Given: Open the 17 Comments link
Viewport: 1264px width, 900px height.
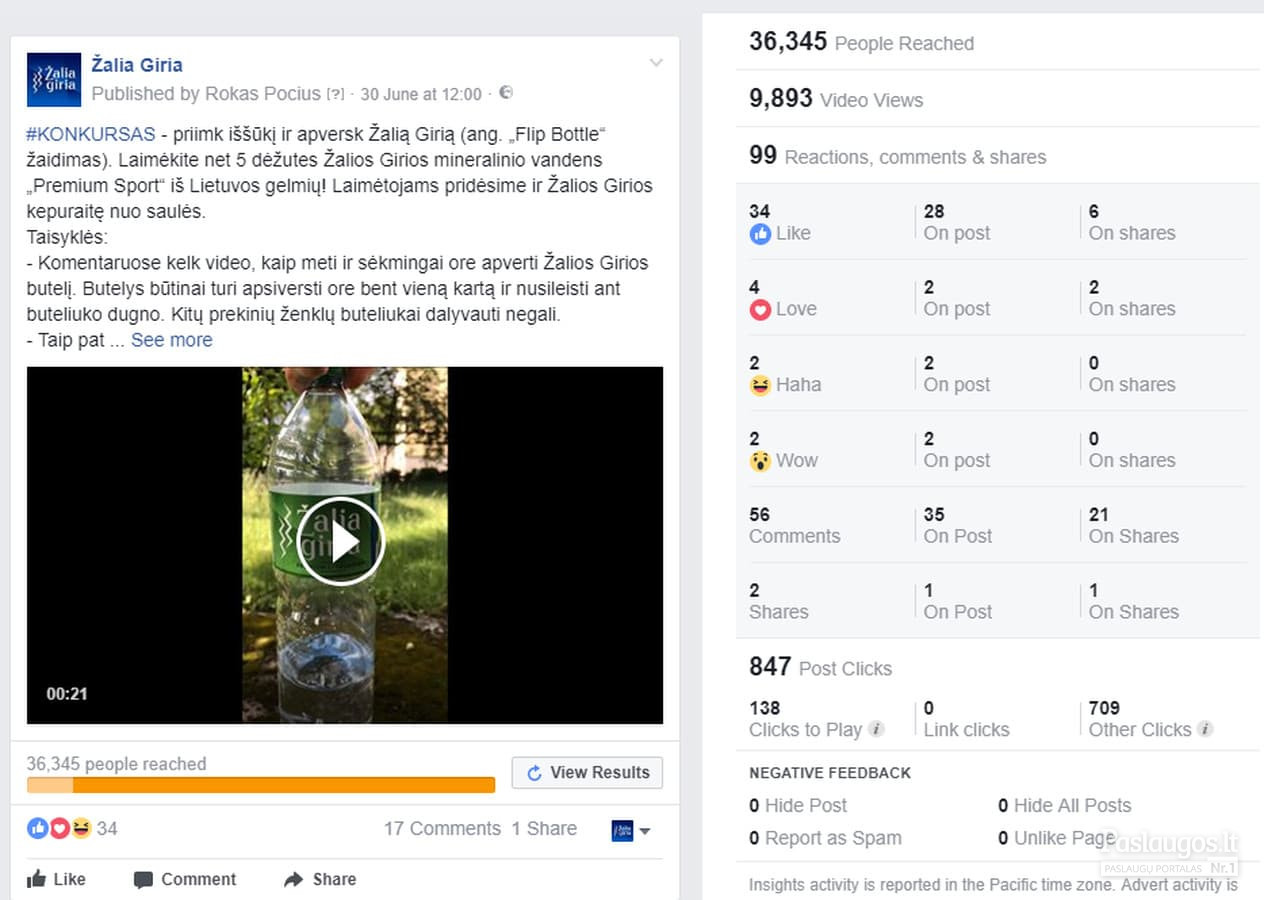Looking at the screenshot, I should pyautogui.click(x=442, y=828).
